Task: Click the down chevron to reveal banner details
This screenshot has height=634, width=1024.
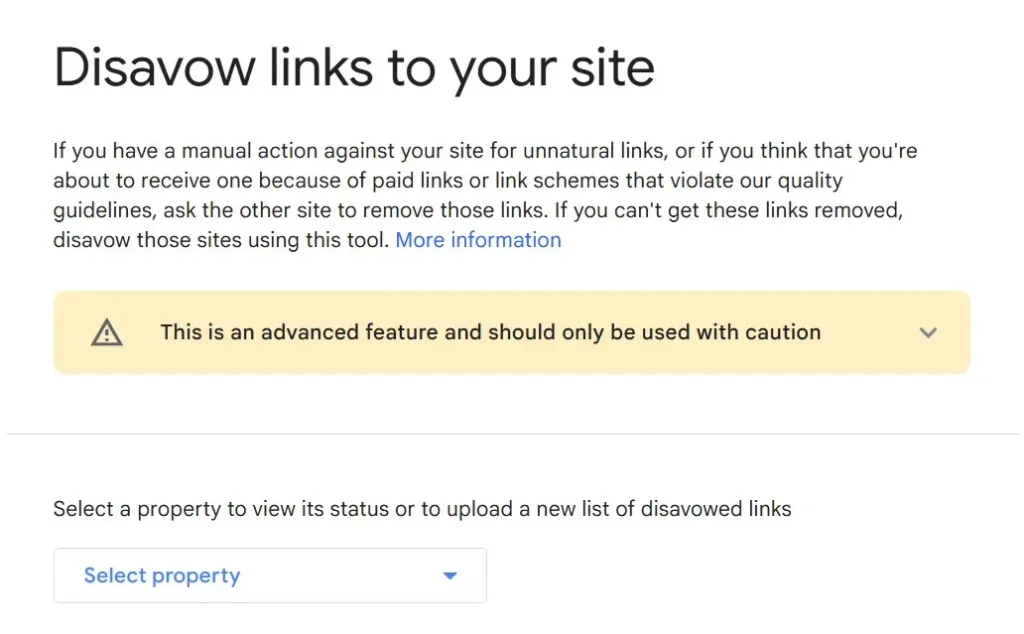Action: click(x=928, y=332)
